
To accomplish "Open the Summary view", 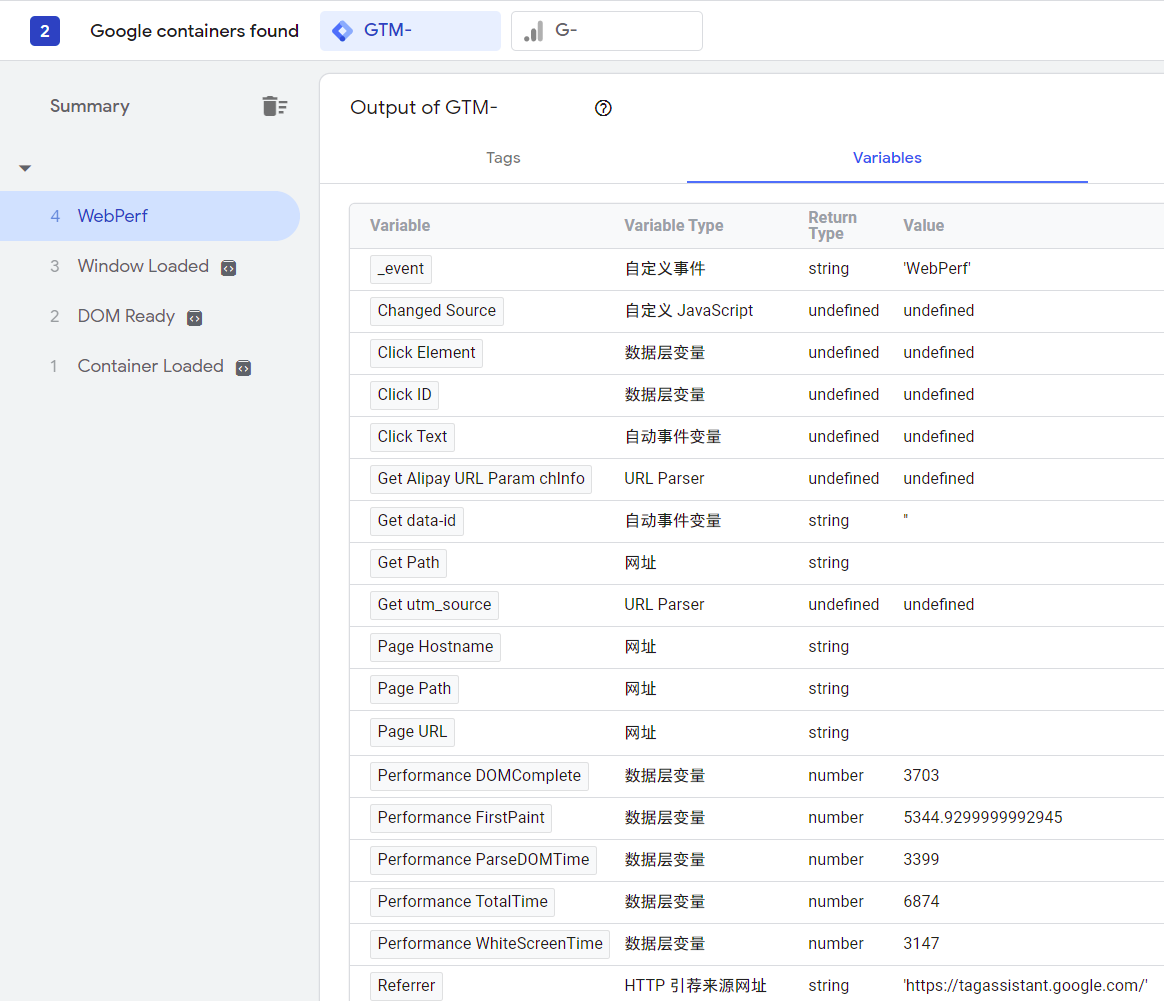I will coord(90,106).
